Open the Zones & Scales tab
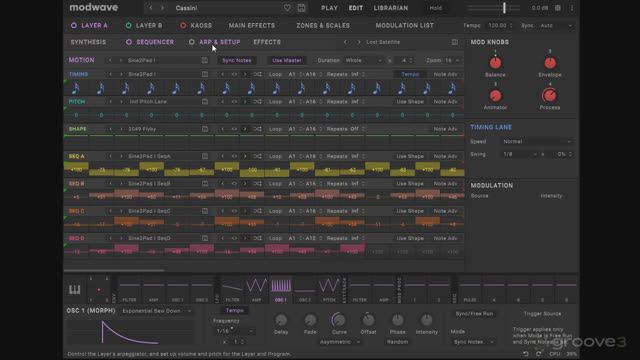 point(323,25)
